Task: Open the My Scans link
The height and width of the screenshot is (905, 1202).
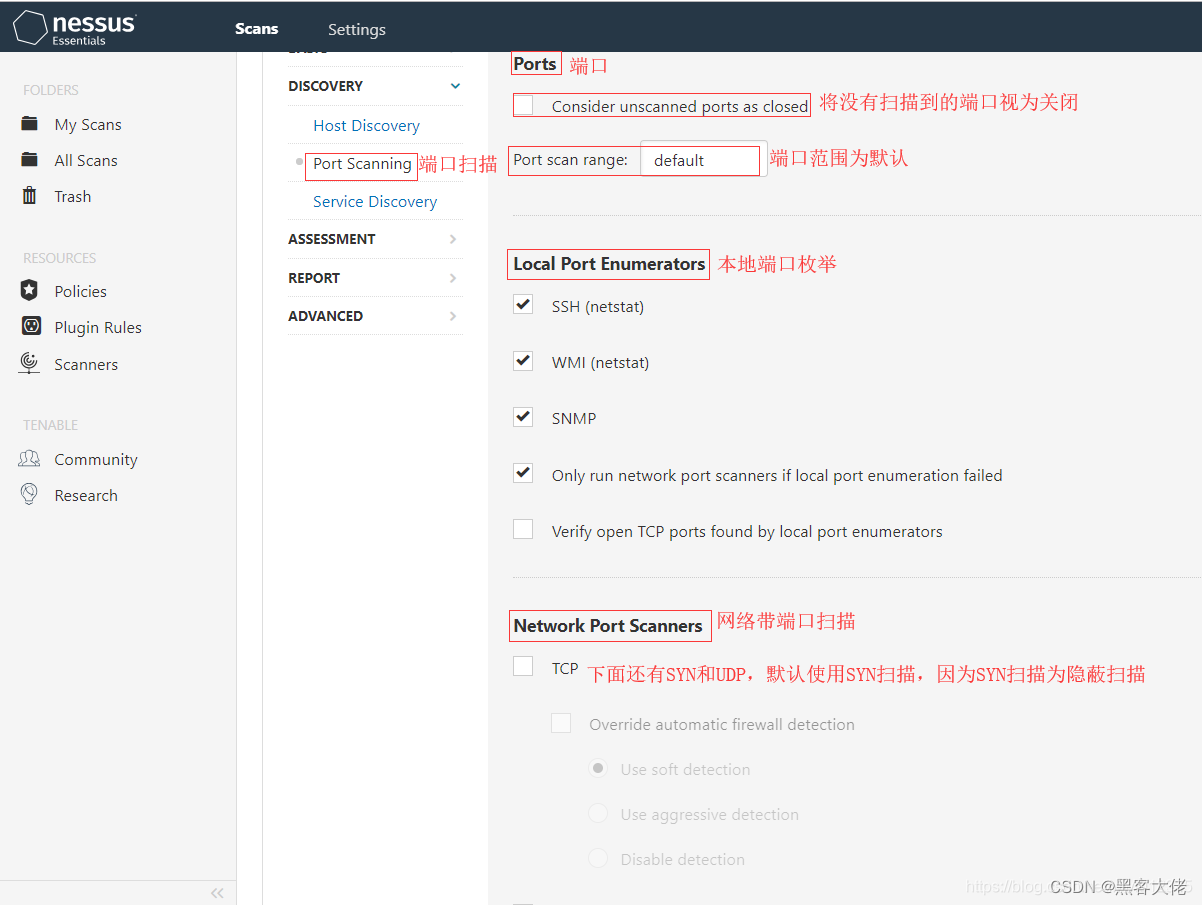Action: (88, 124)
